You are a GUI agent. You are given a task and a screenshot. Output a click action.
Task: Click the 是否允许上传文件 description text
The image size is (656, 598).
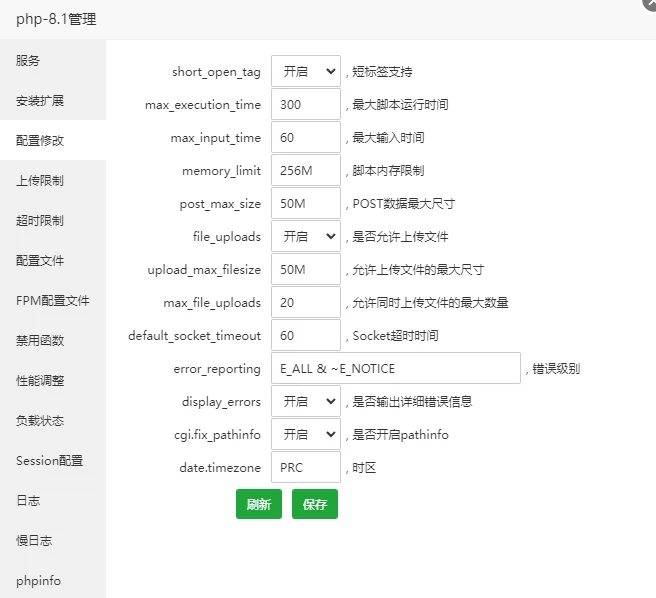pyautogui.click(x=400, y=236)
